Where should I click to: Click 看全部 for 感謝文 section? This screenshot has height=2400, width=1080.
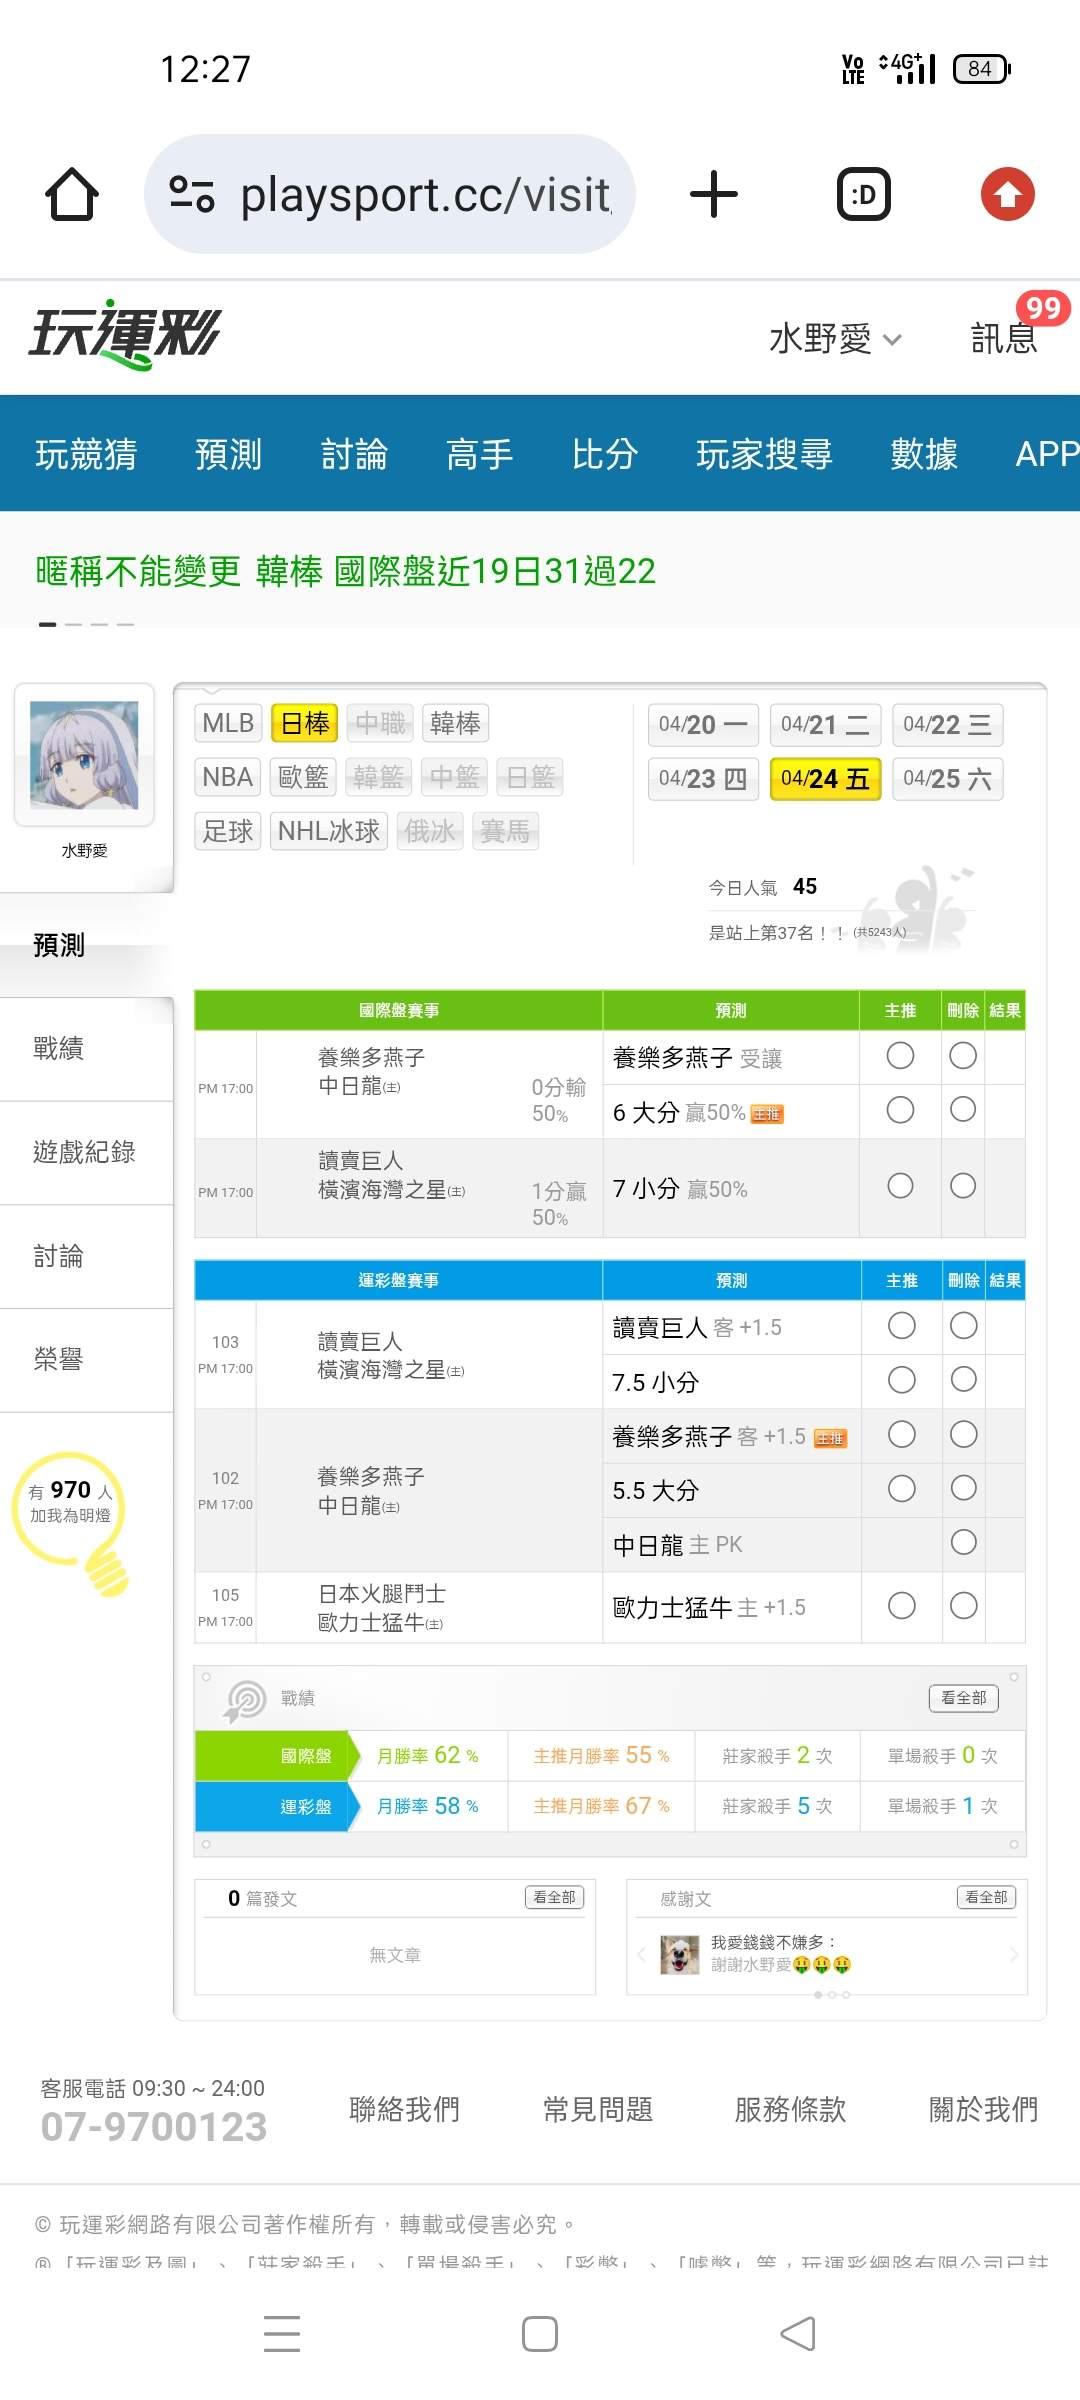[x=986, y=1897]
